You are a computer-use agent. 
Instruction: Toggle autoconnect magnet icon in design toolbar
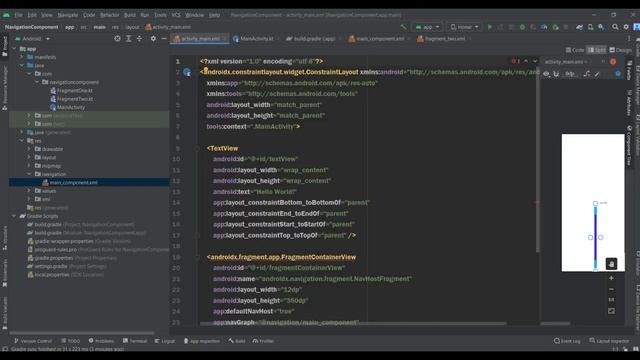[x=556, y=74]
